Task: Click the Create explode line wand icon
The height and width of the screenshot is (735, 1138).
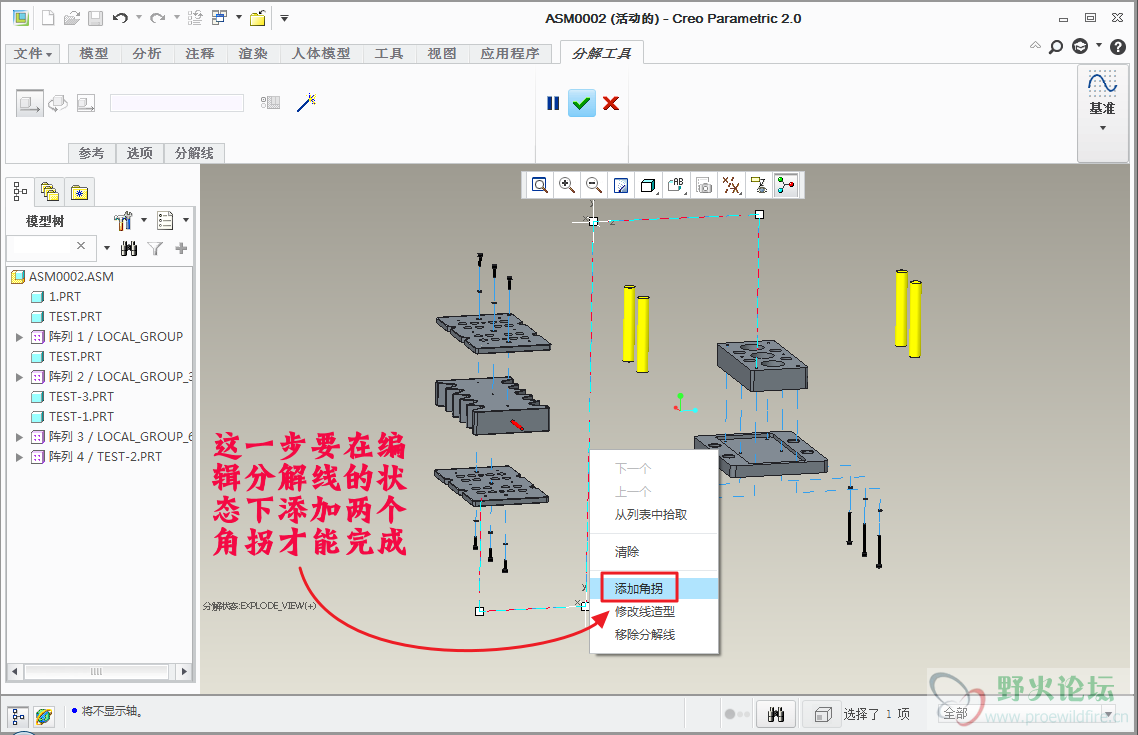Action: tap(307, 102)
